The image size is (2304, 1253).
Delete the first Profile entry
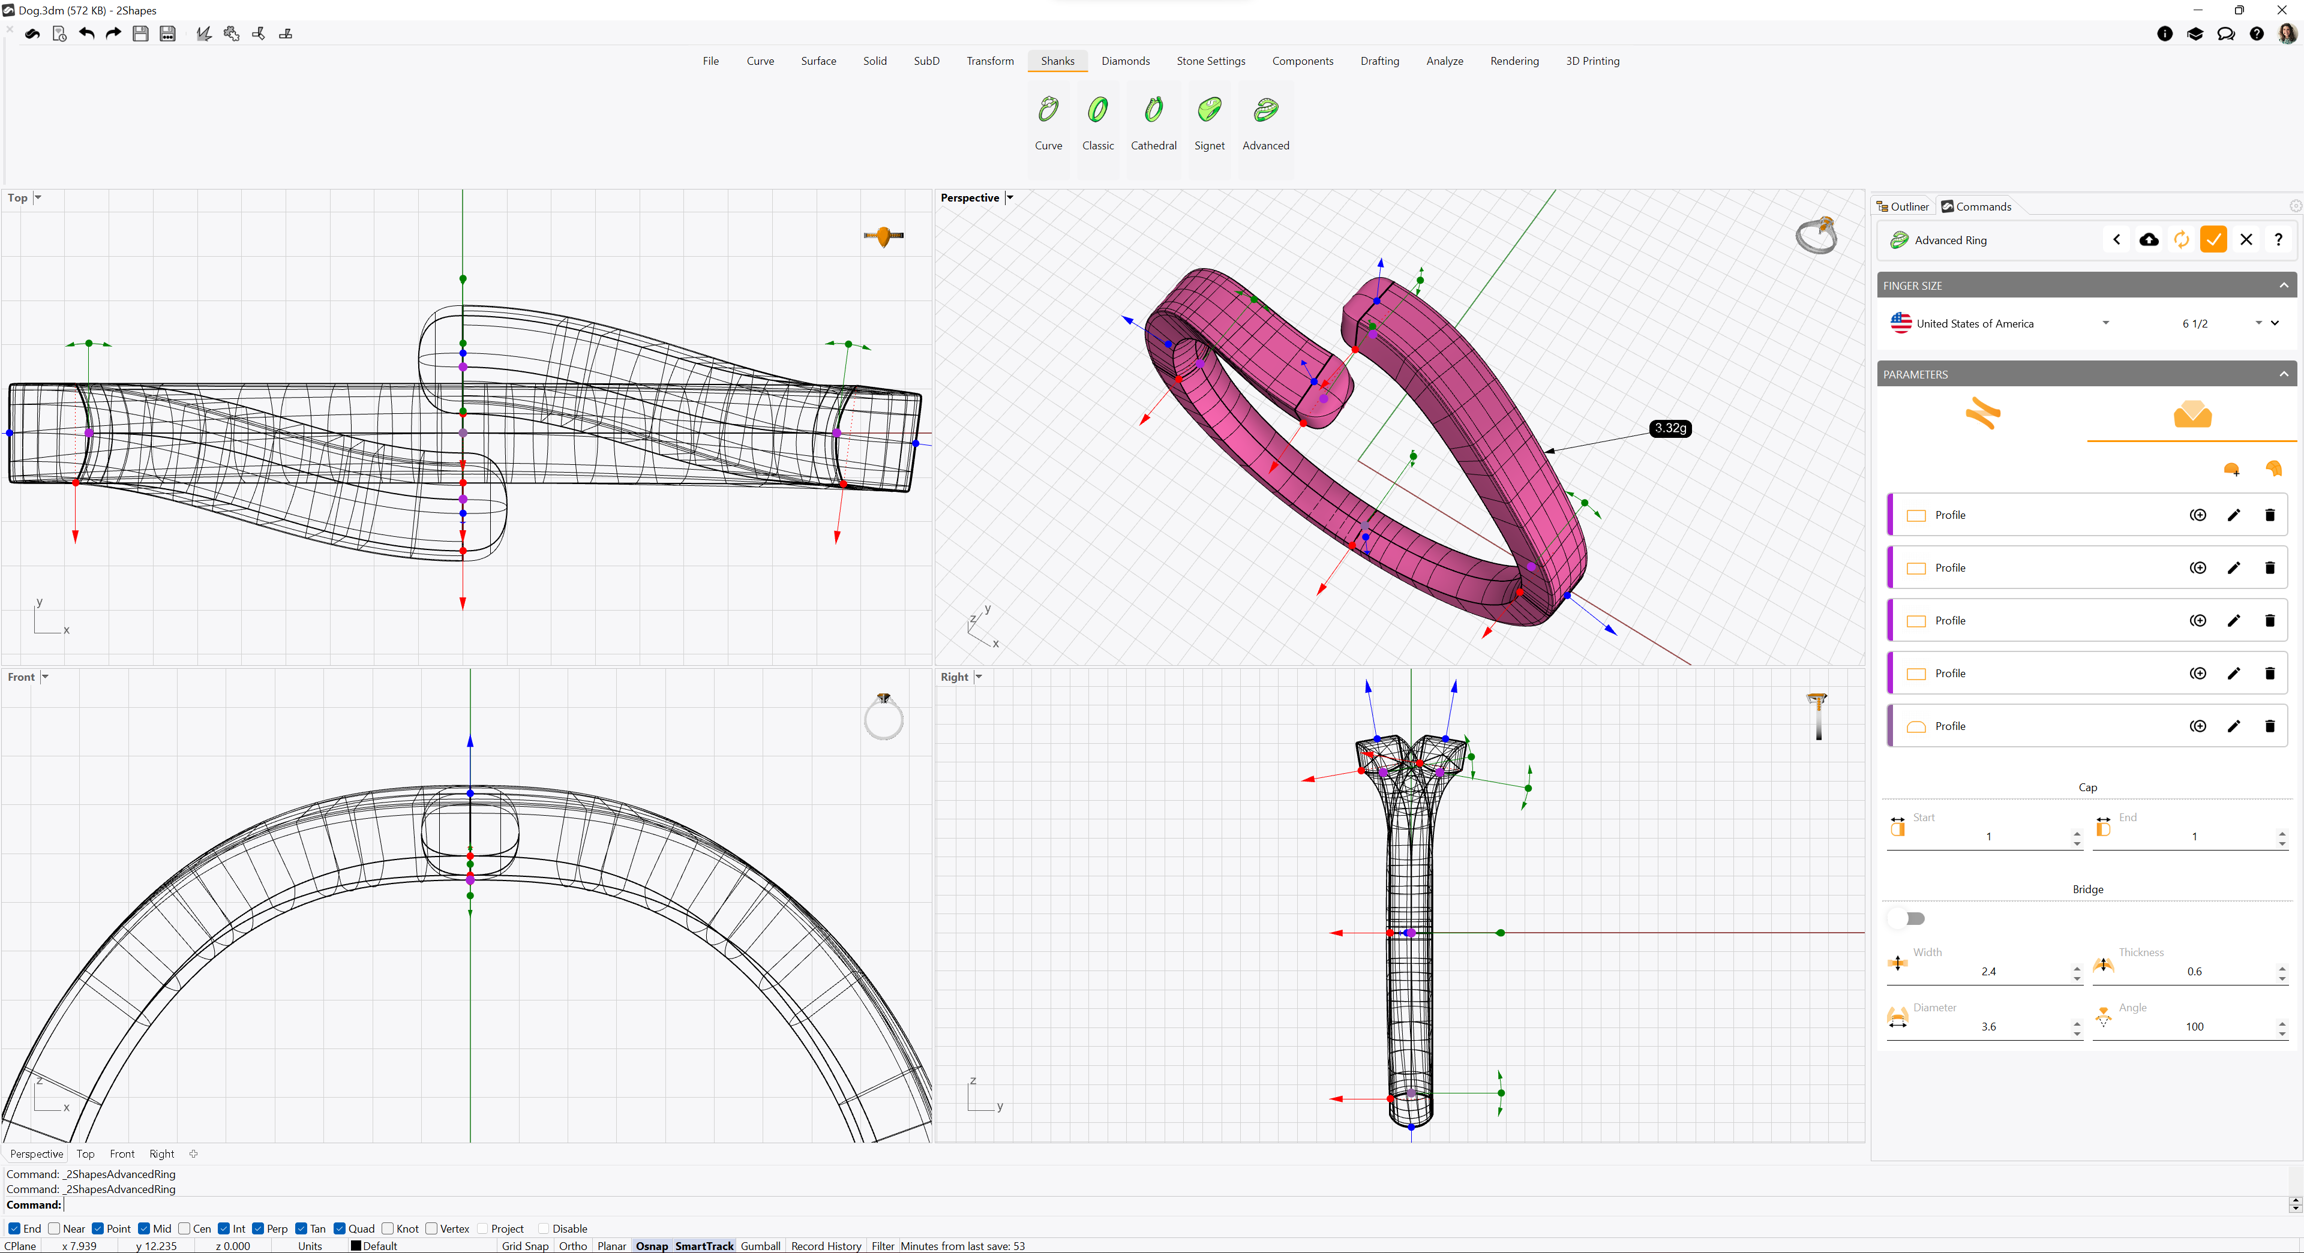click(2269, 515)
